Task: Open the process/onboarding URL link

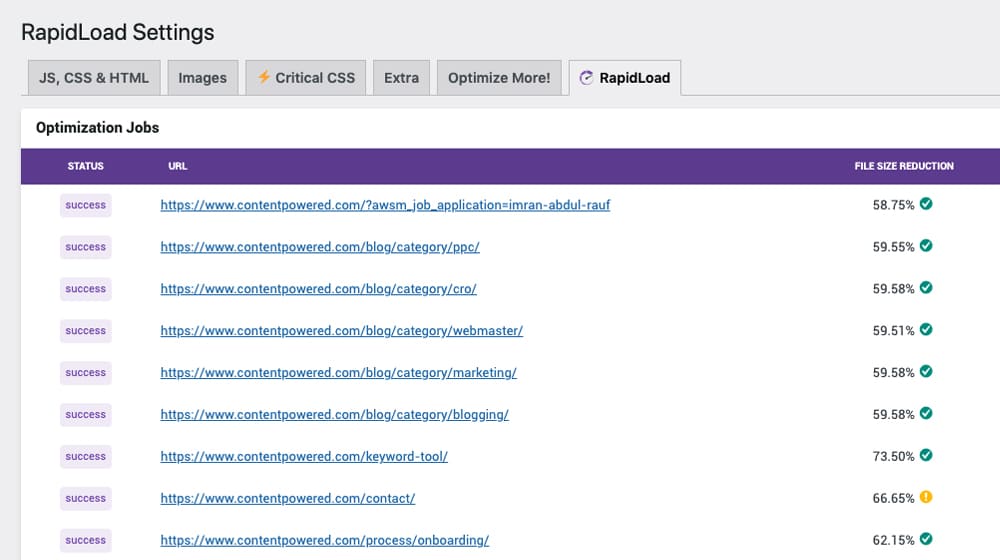Action: 325,540
